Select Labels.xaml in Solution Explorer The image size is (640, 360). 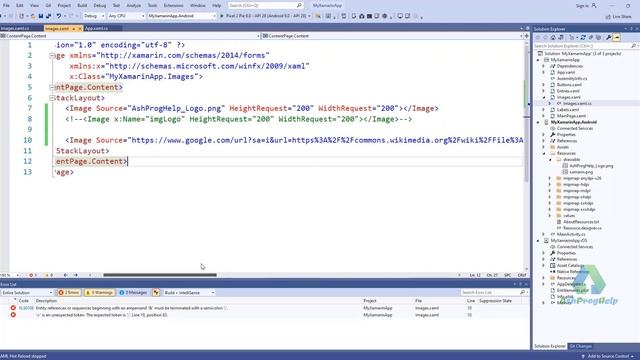[568, 110]
